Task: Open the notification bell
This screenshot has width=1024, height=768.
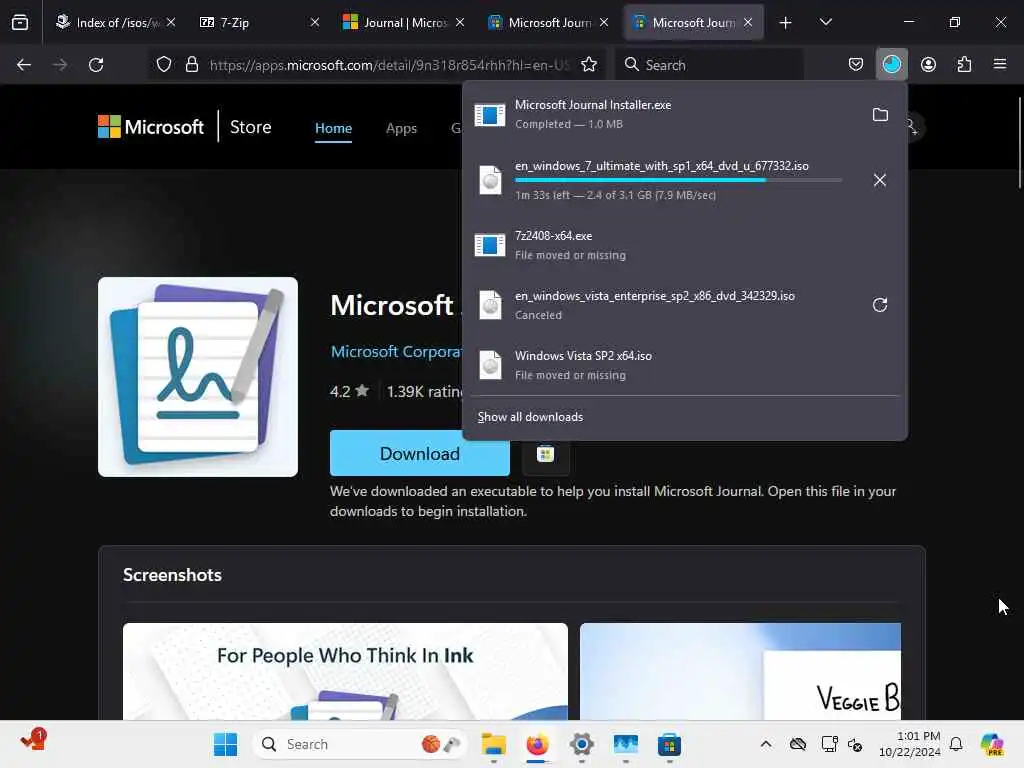Action: point(956,744)
